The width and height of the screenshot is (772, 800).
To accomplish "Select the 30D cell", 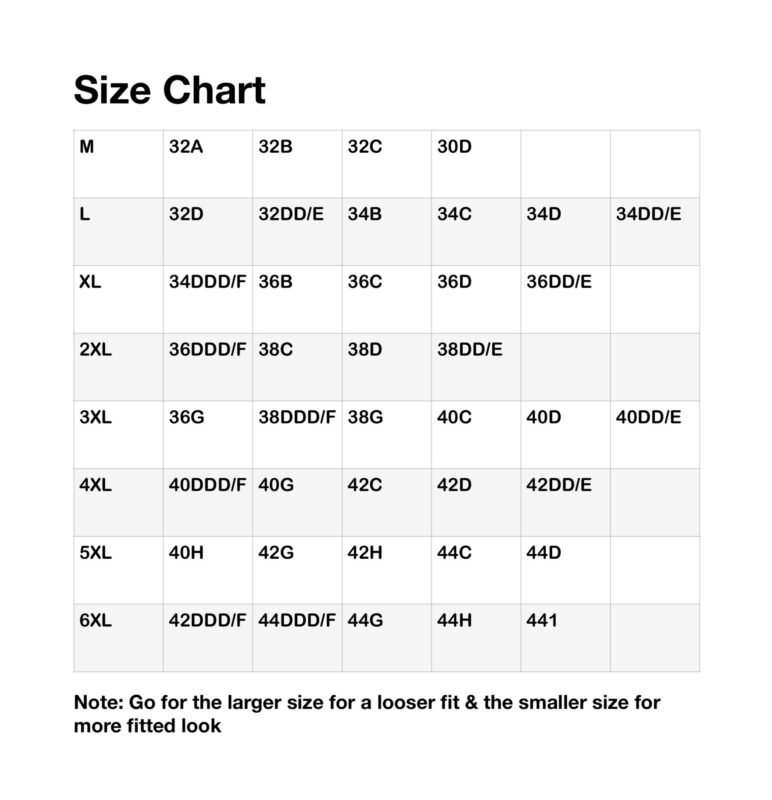I will 454,147.
